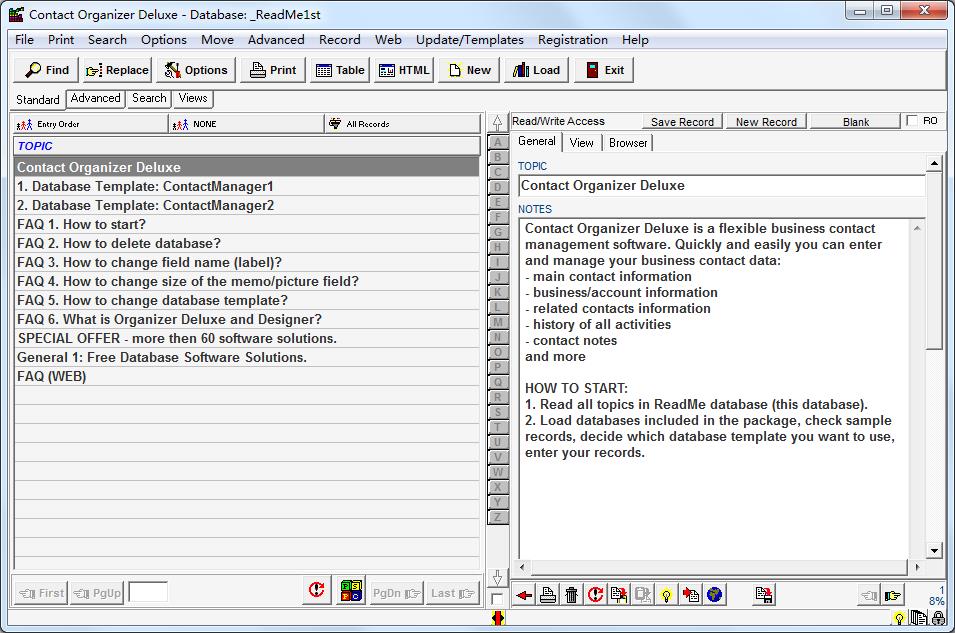Tick the checkbox below the alphabet bar
The width and height of the screenshot is (955, 633).
[x=497, y=598]
